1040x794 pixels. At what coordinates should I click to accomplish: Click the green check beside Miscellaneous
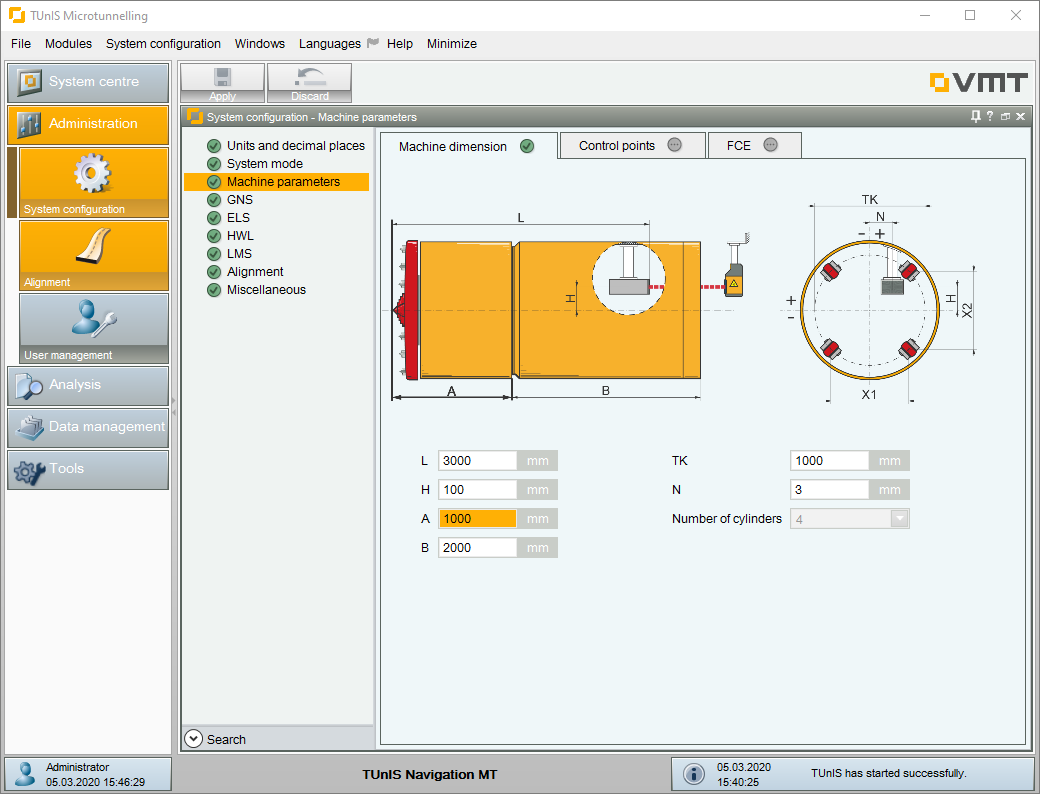pos(214,290)
